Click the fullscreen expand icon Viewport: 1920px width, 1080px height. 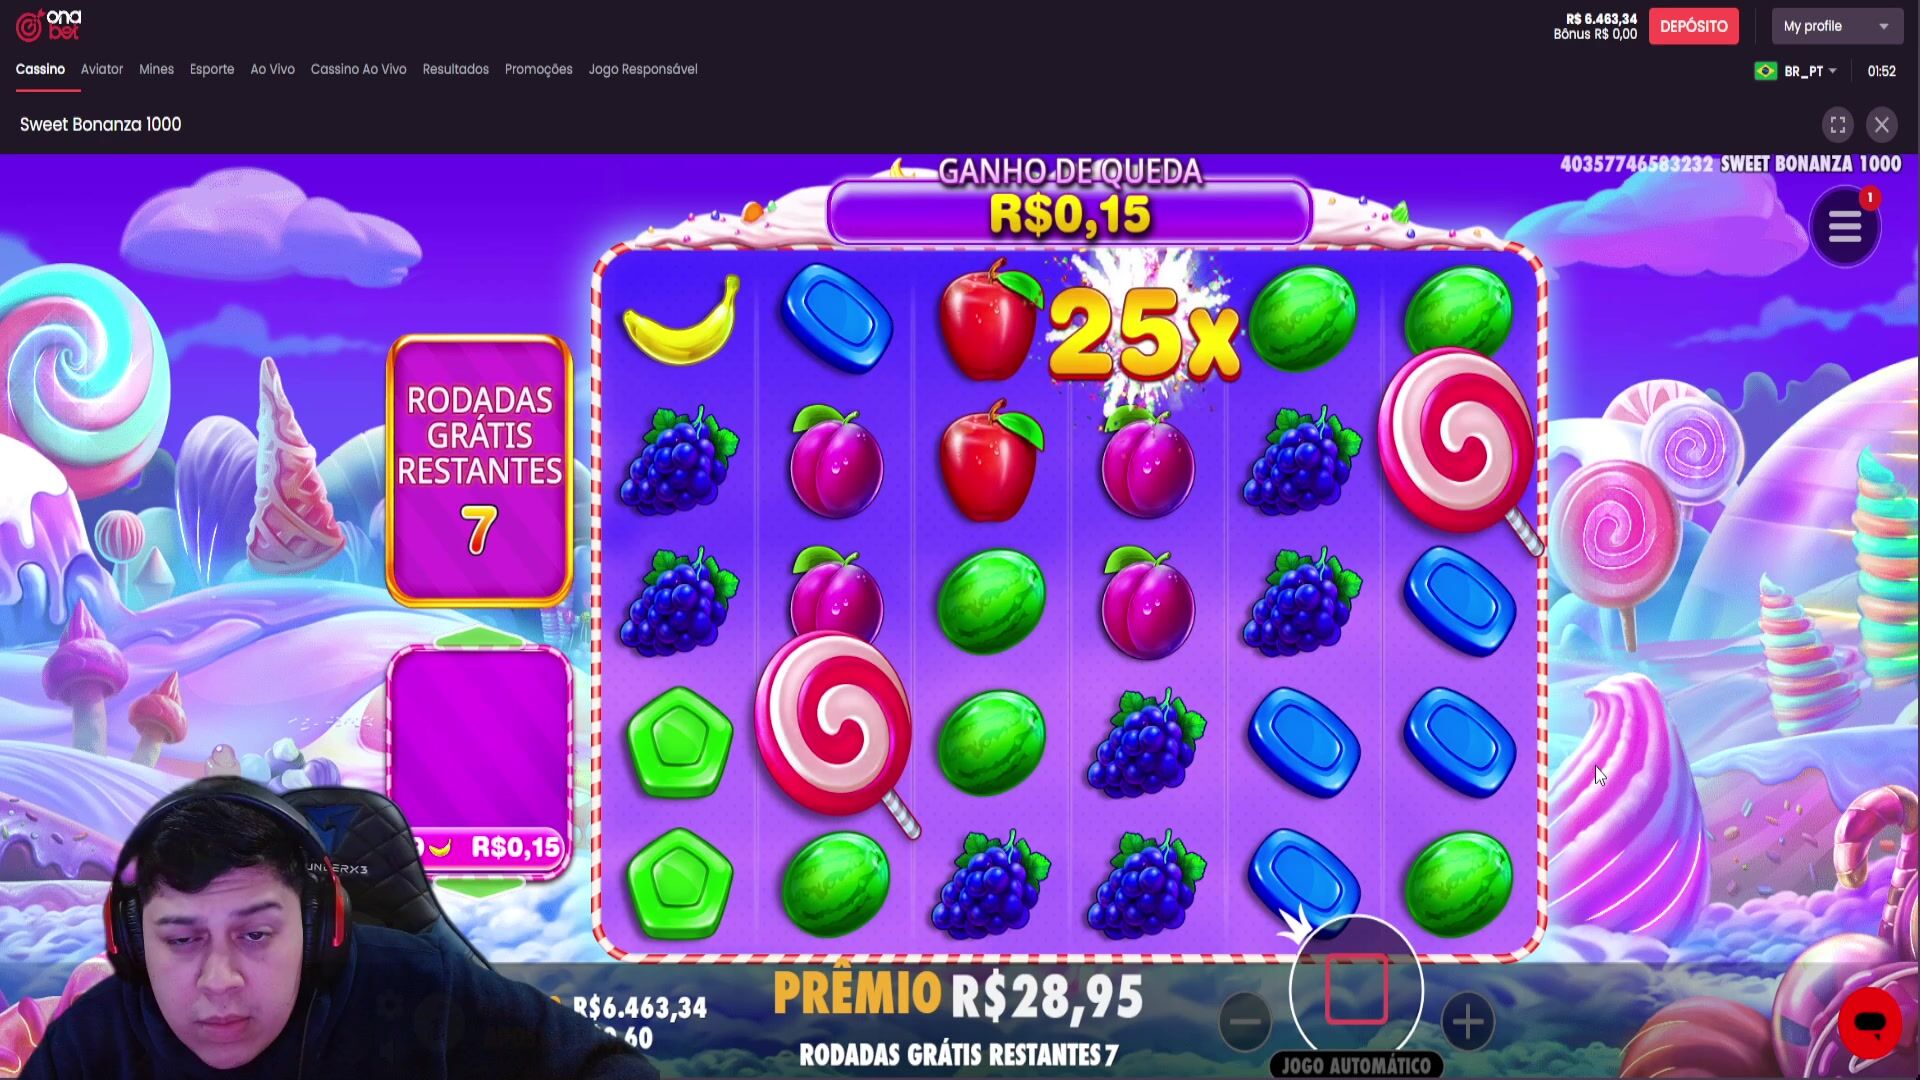coord(1838,125)
